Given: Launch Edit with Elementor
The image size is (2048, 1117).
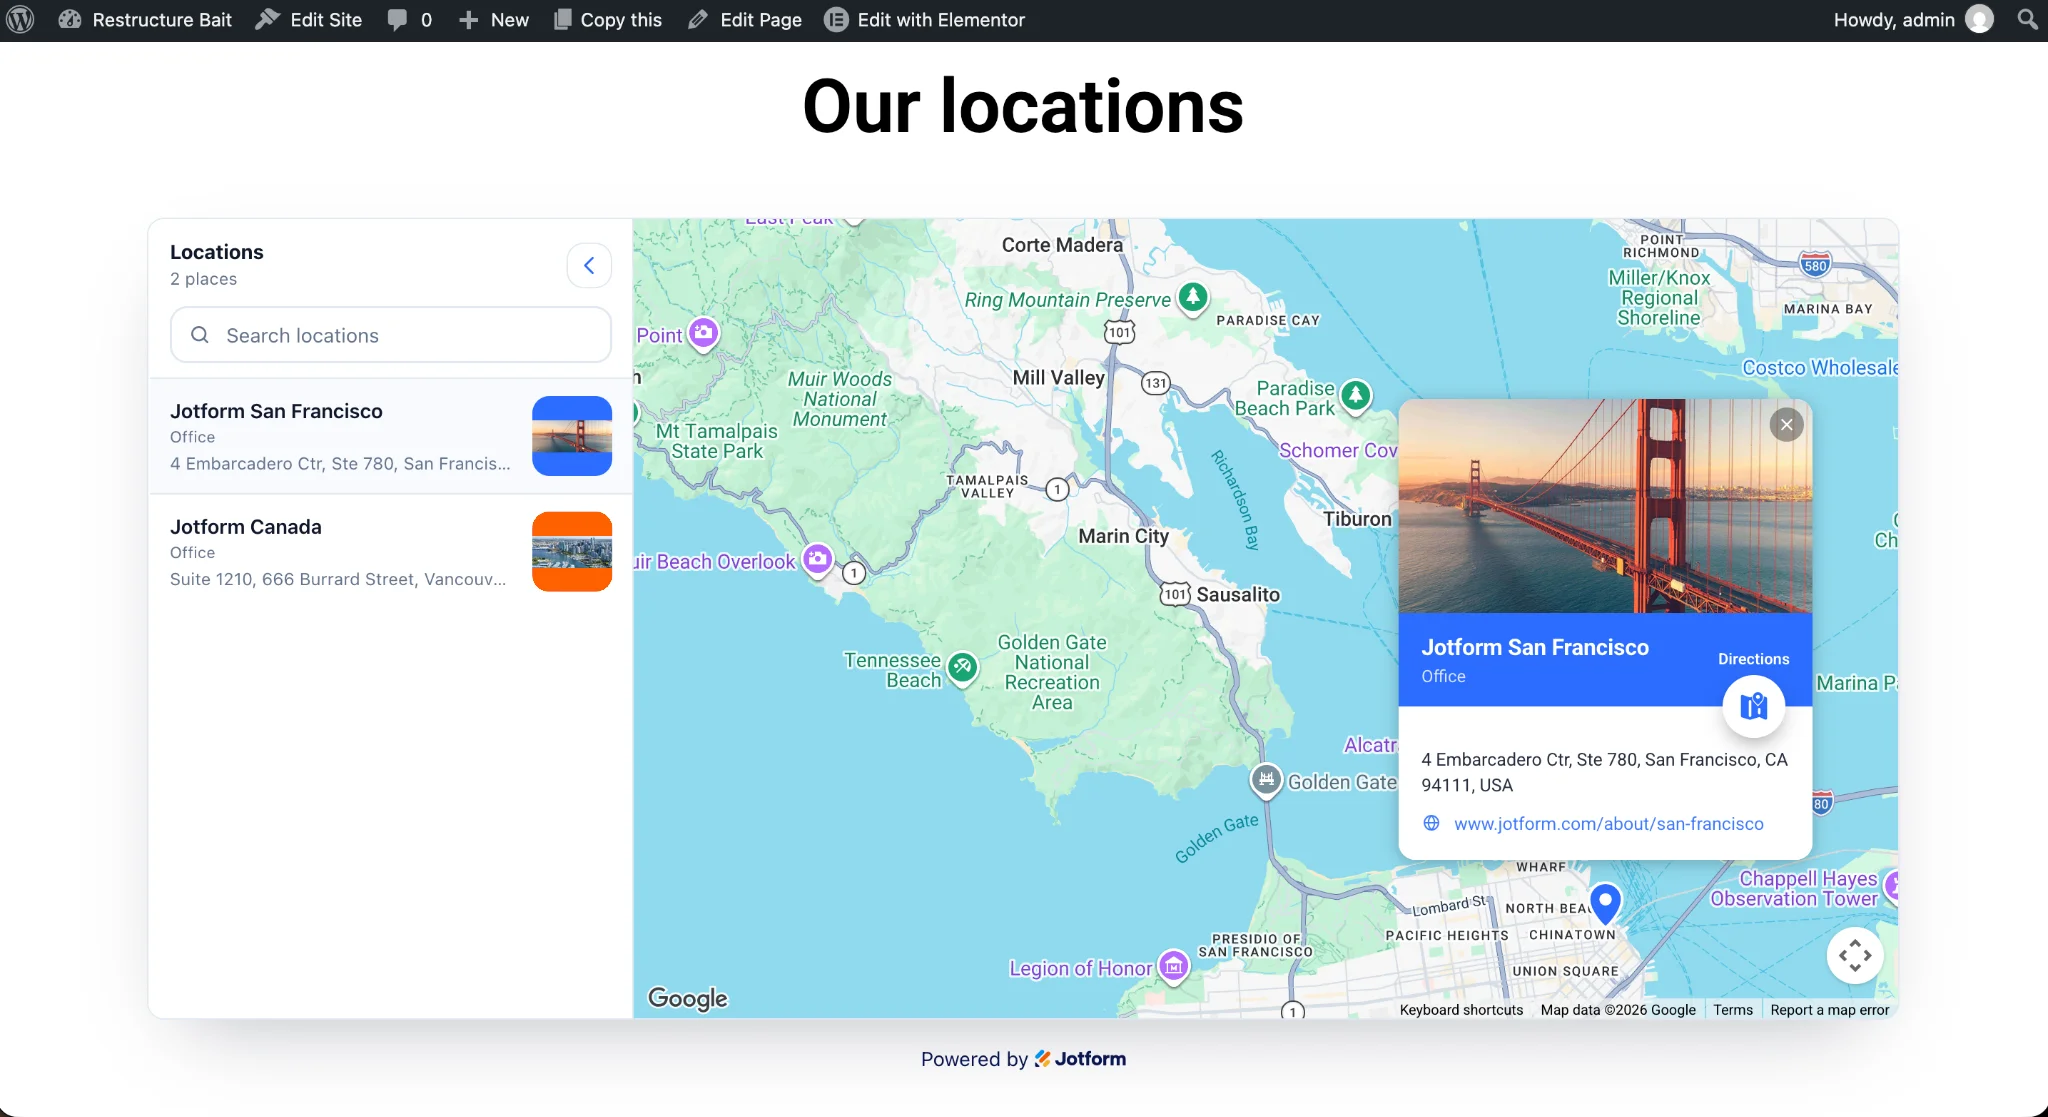Looking at the screenshot, I should [925, 20].
